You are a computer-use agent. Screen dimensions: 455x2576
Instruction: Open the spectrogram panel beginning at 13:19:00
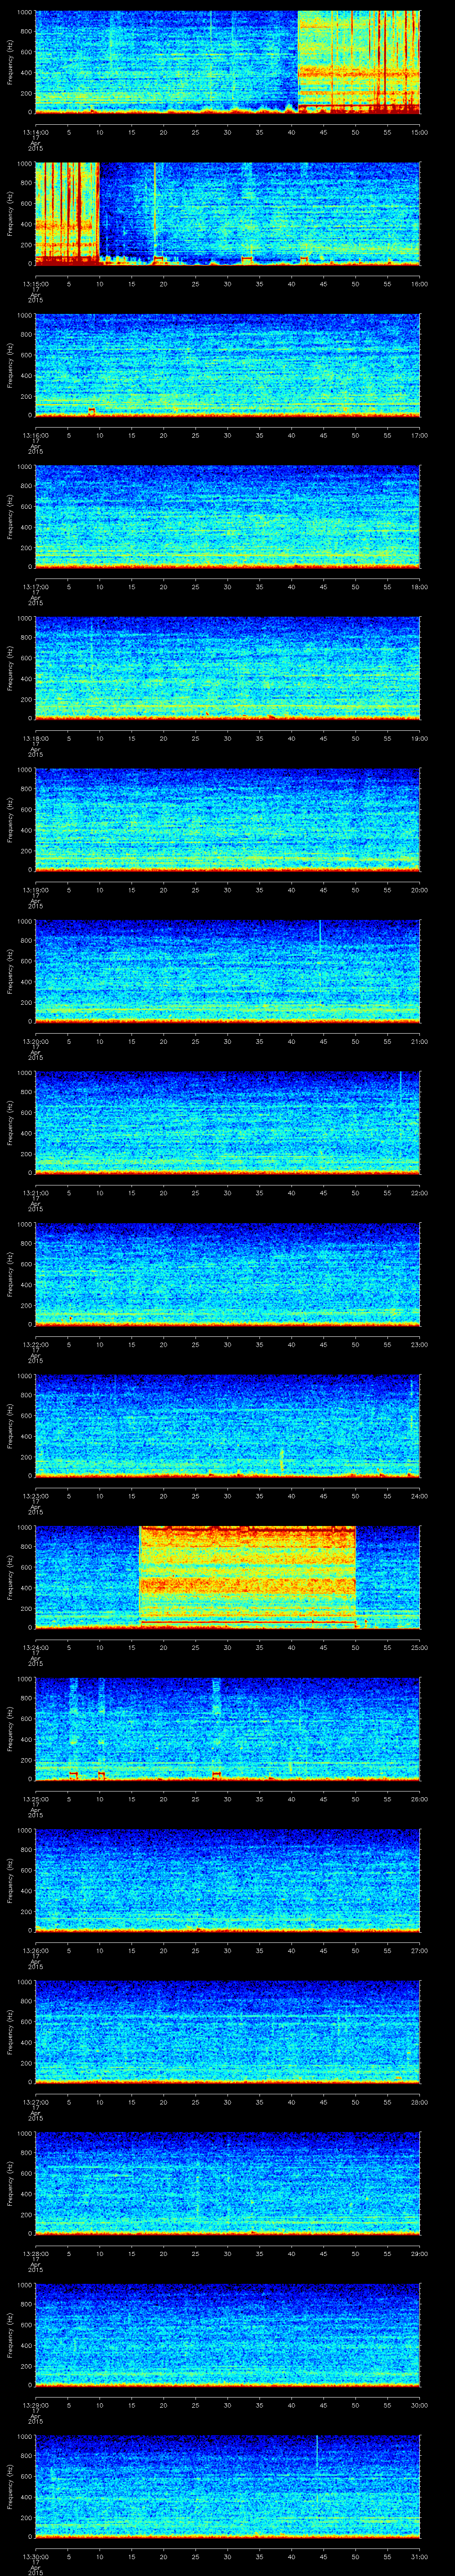point(227,819)
